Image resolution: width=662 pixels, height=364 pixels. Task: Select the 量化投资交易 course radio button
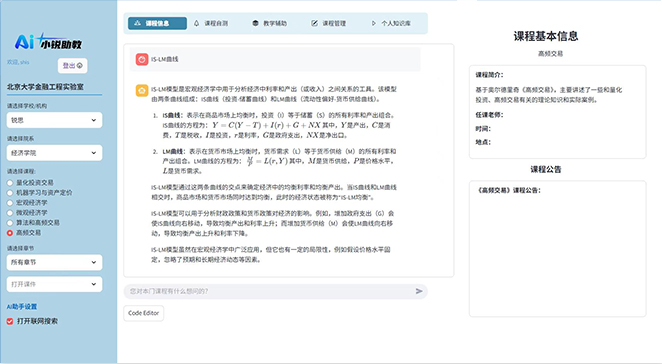tap(10, 183)
